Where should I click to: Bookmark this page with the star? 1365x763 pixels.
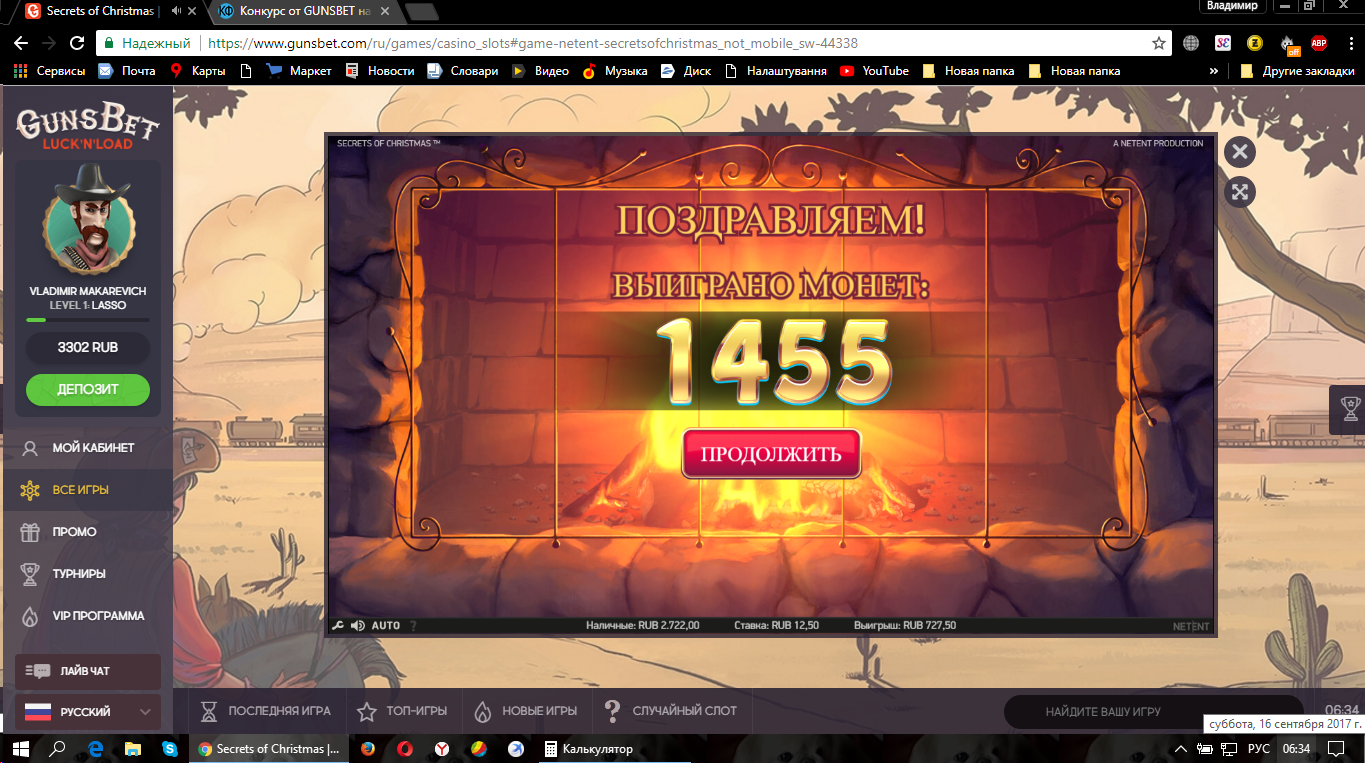pos(1159,43)
